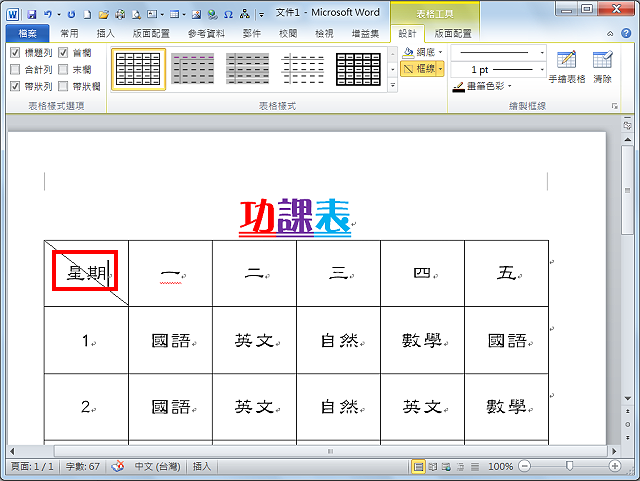Viewport: 640px width, 481px height.
Task: Click the 插入 insert mode indicator
Action: point(202,466)
